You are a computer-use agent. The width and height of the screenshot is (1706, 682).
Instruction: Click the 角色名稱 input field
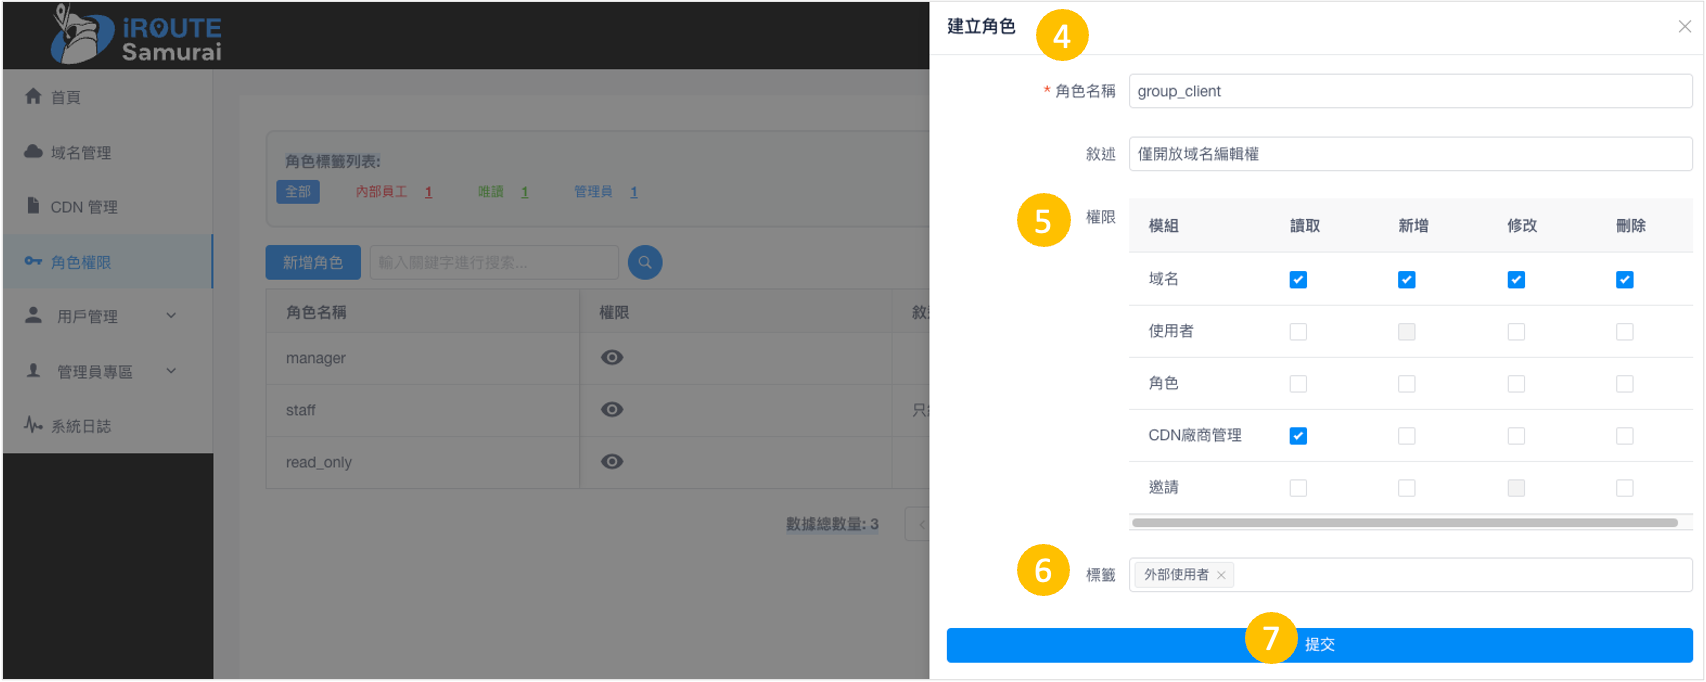(1410, 91)
